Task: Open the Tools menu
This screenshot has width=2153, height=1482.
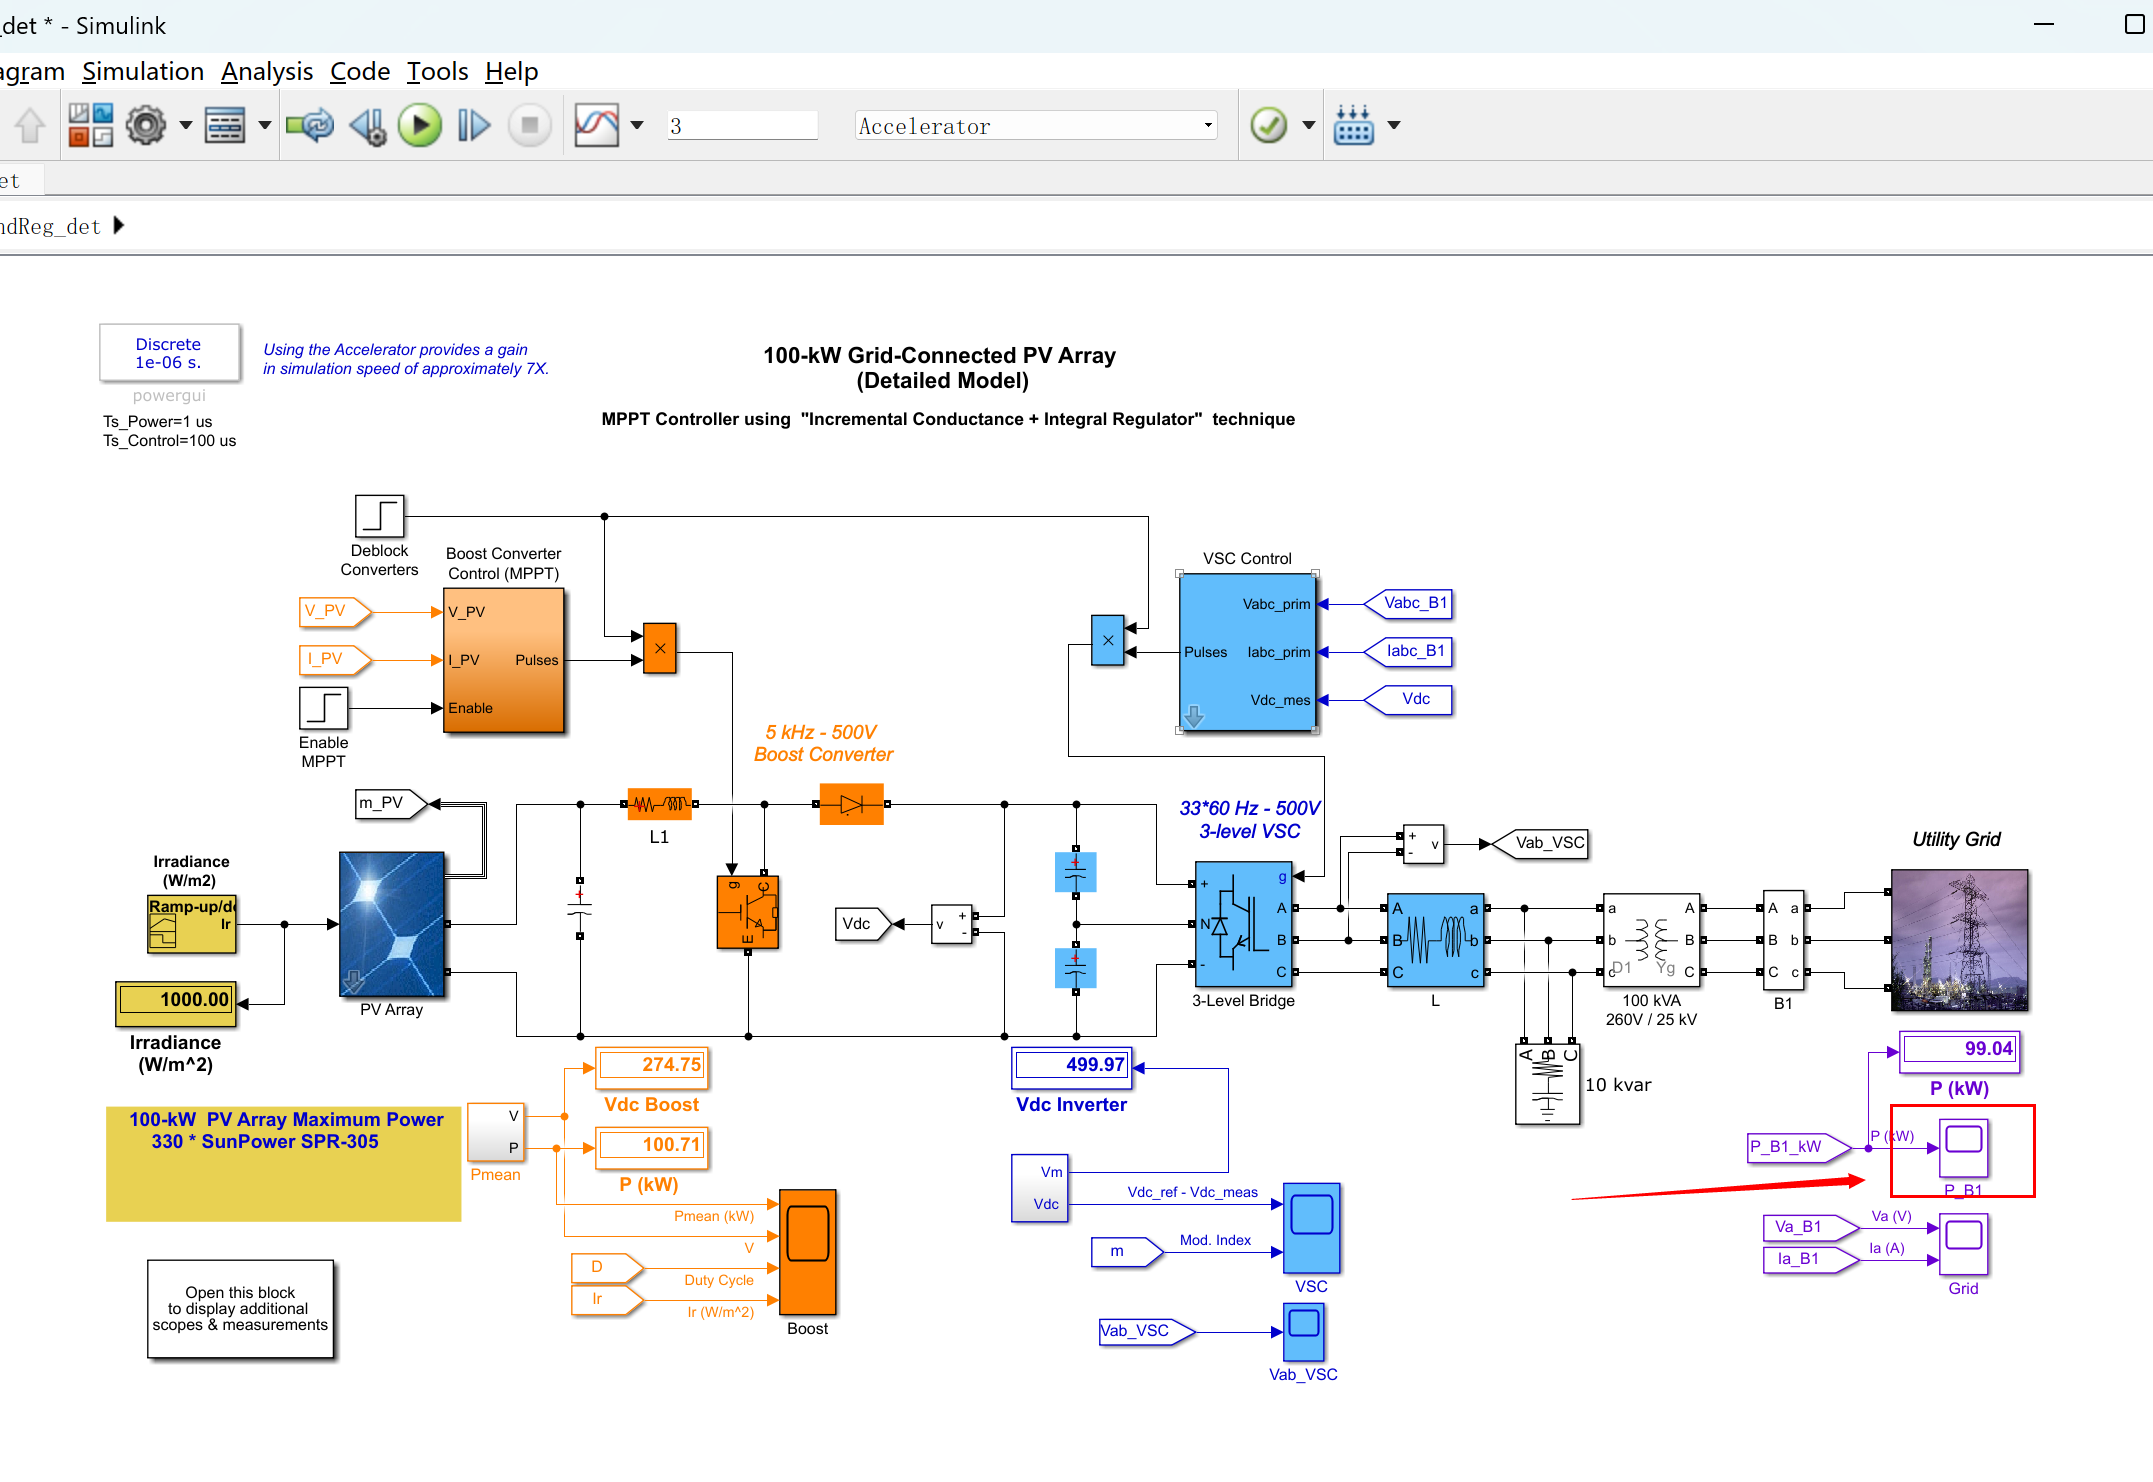Action: point(437,72)
